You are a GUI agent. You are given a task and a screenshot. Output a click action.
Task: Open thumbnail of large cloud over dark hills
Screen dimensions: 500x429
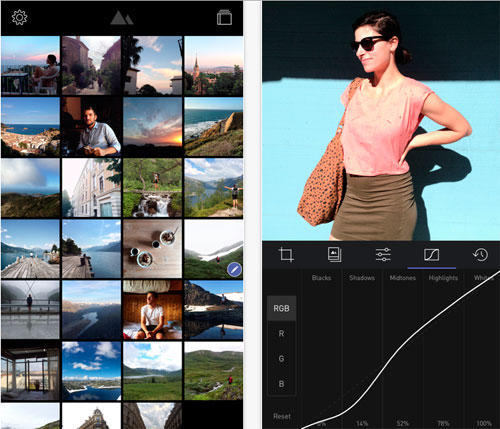30,188
